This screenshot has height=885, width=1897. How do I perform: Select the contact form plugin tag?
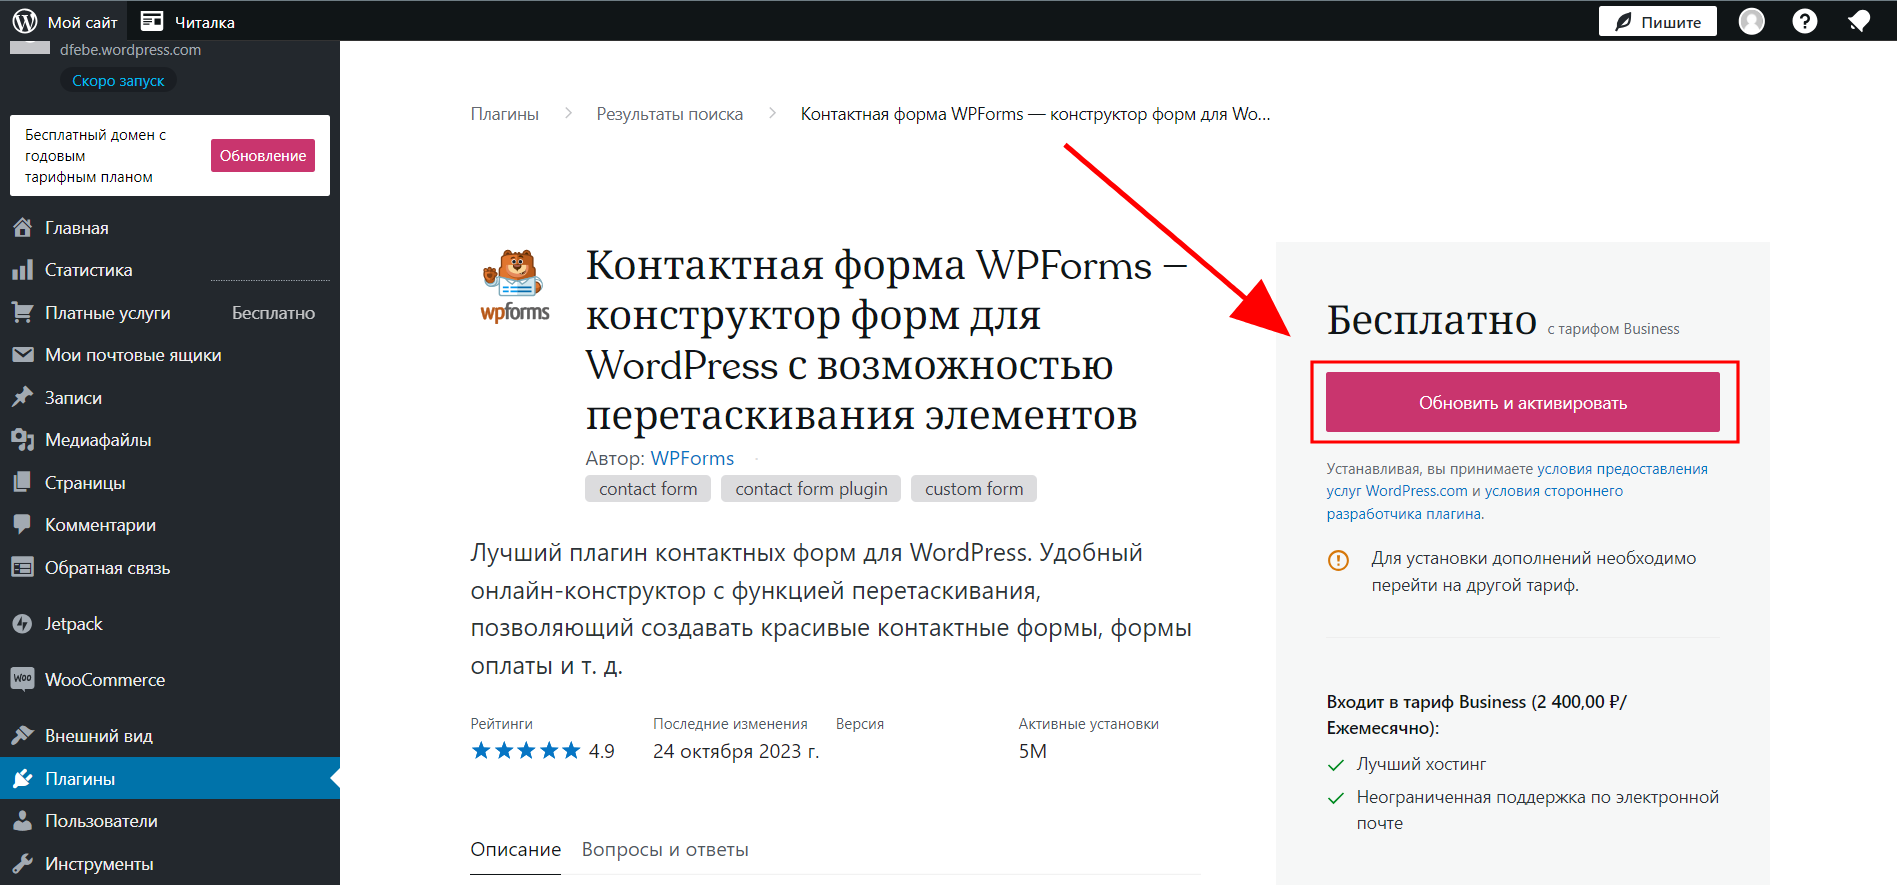coord(811,489)
